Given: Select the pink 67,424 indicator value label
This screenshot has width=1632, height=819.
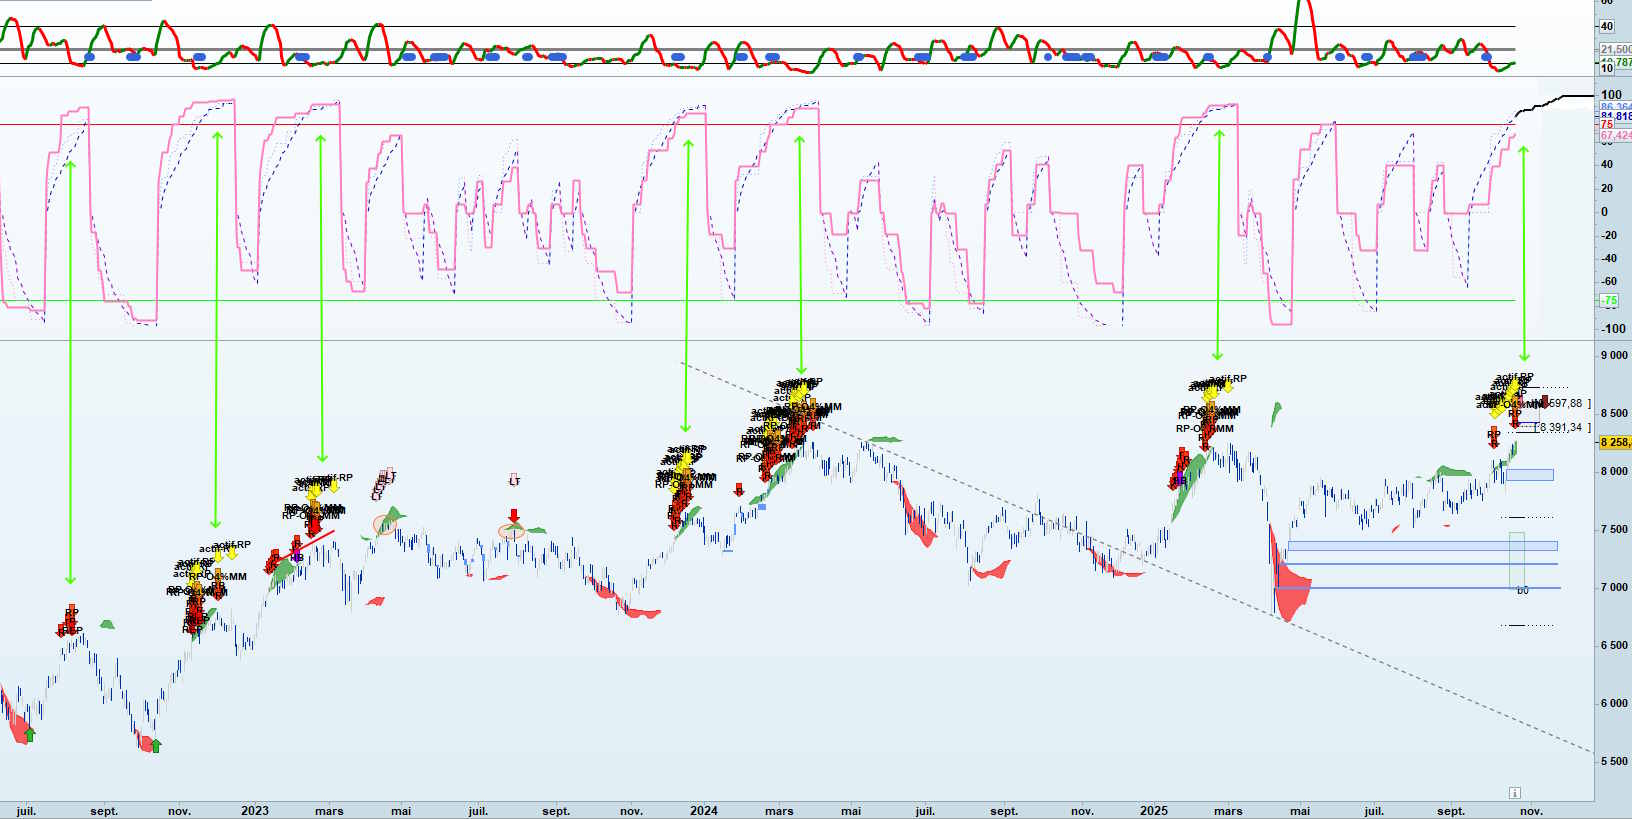Looking at the screenshot, I should pyautogui.click(x=1615, y=135).
